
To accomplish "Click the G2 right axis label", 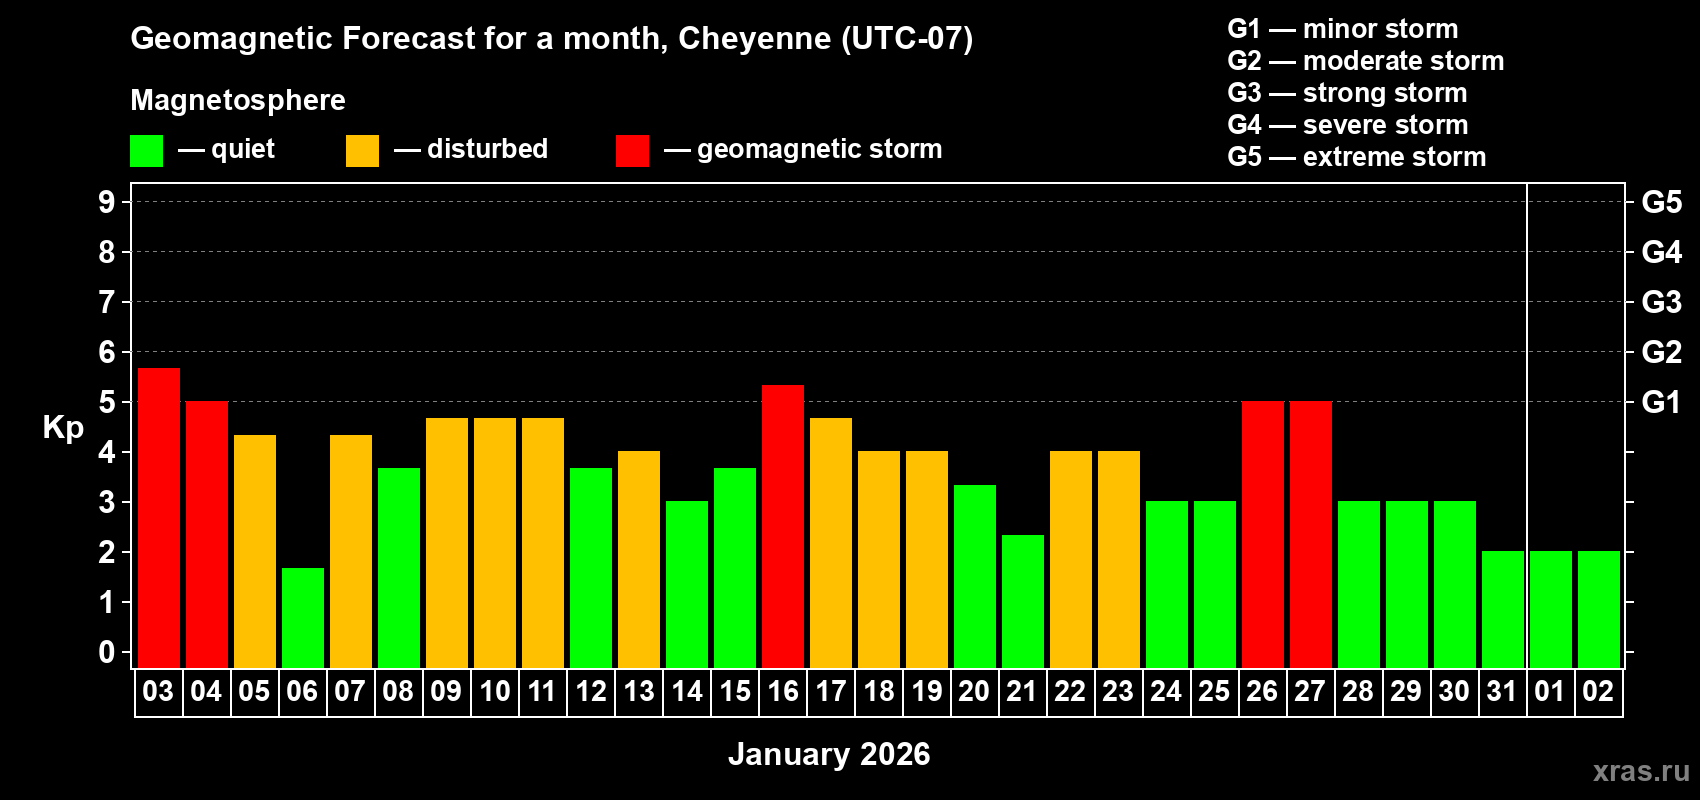I will tap(1662, 352).
